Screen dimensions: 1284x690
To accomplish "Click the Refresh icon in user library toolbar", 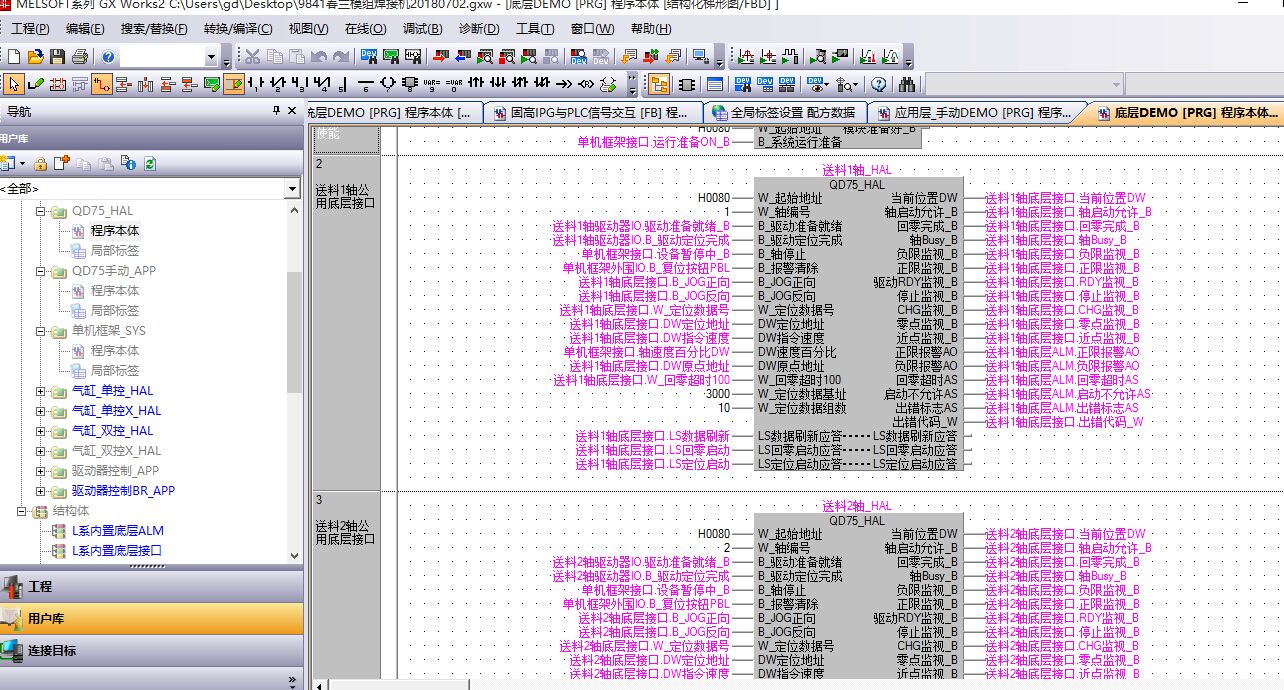I will (x=149, y=163).
